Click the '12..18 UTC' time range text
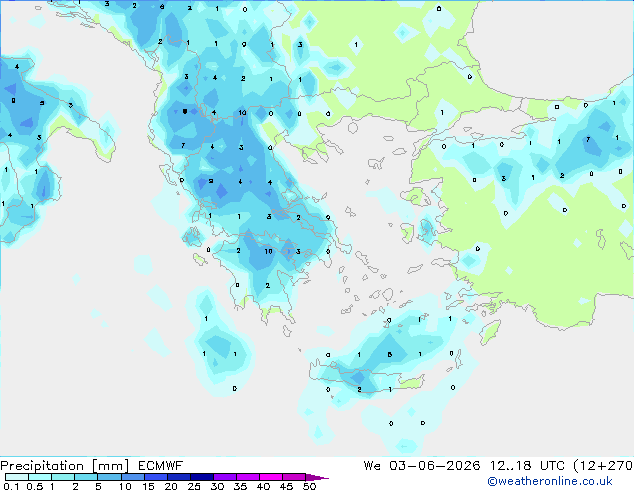Image resolution: width=634 pixels, height=490 pixels. click(527, 466)
